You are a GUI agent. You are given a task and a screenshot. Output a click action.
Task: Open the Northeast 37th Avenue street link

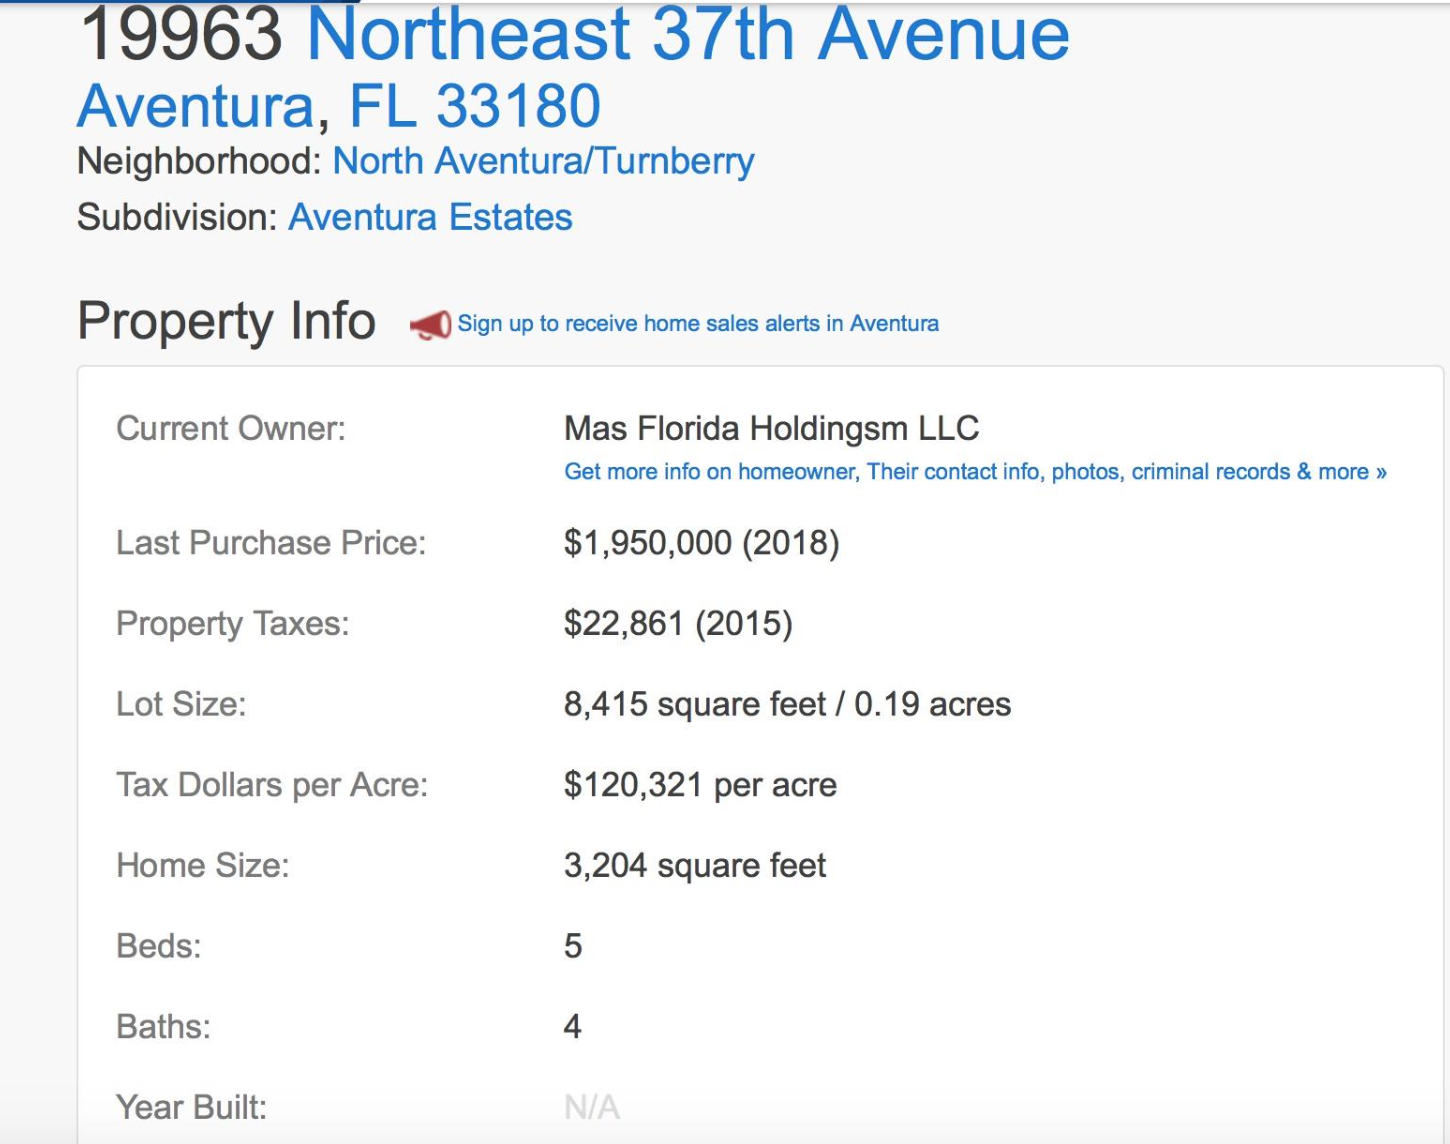(x=688, y=36)
